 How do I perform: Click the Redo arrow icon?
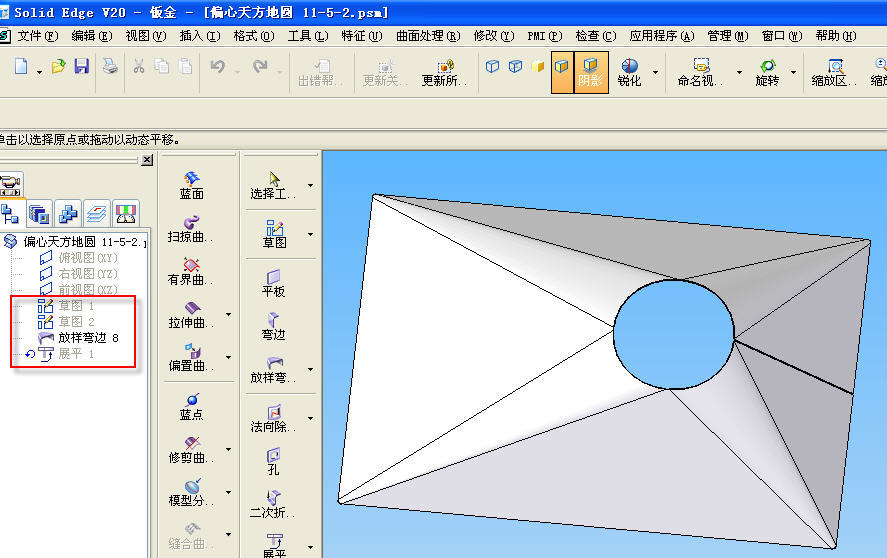(260, 67)
